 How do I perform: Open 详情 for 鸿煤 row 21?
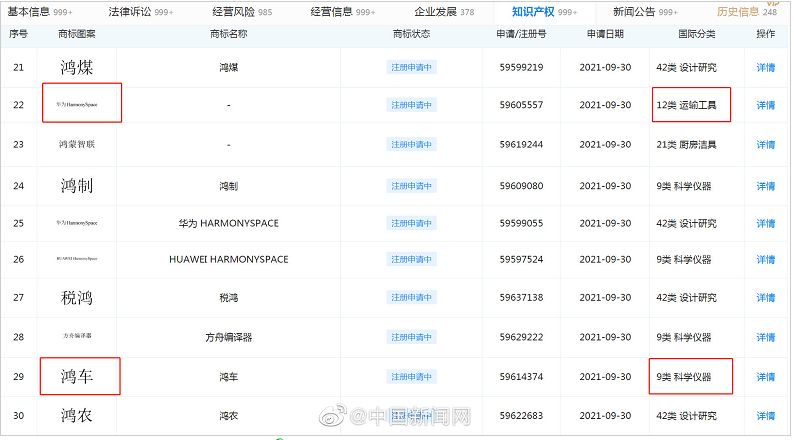coord(766,67)
